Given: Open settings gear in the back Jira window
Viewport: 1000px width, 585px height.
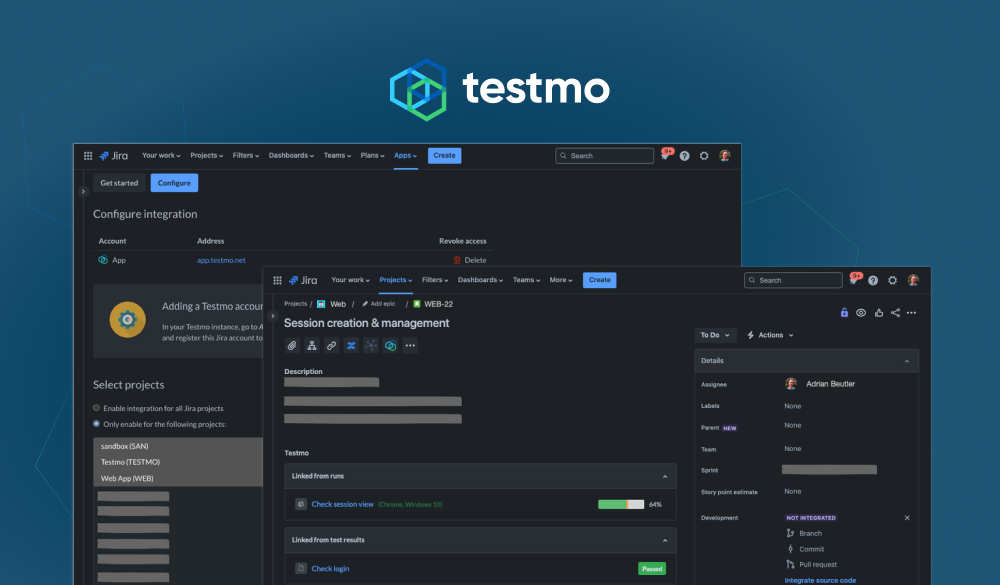Looking at the screenshot, I should pos(704,156).
